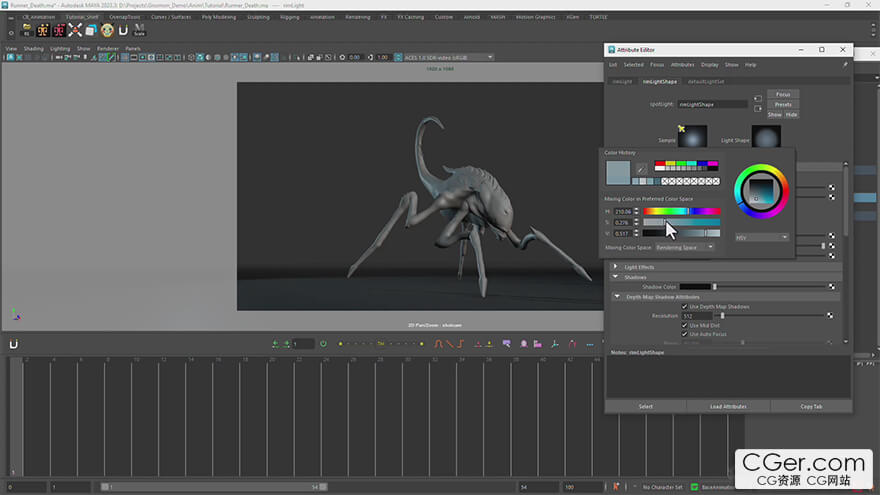880x495 pixels.
Task: Click the Load Attributes button
Action: [728, 406]
